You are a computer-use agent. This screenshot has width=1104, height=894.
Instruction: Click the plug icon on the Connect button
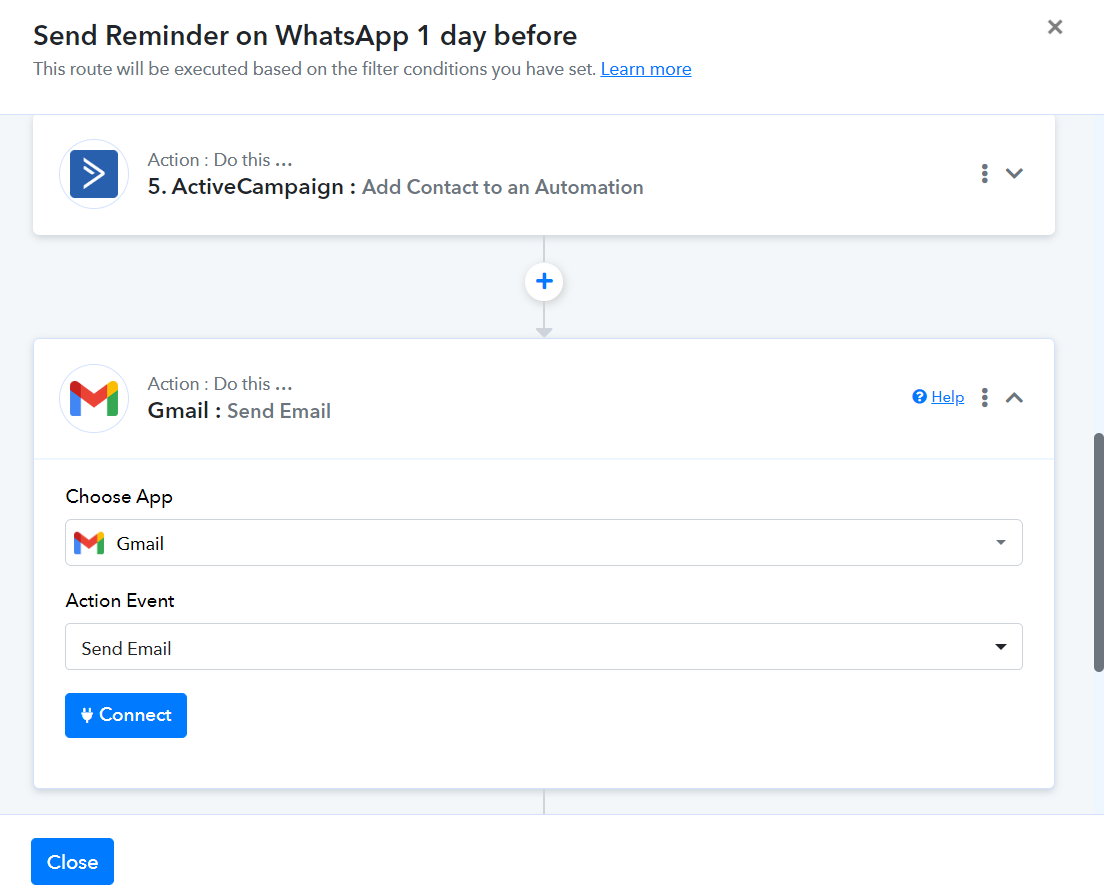(87, 715)
